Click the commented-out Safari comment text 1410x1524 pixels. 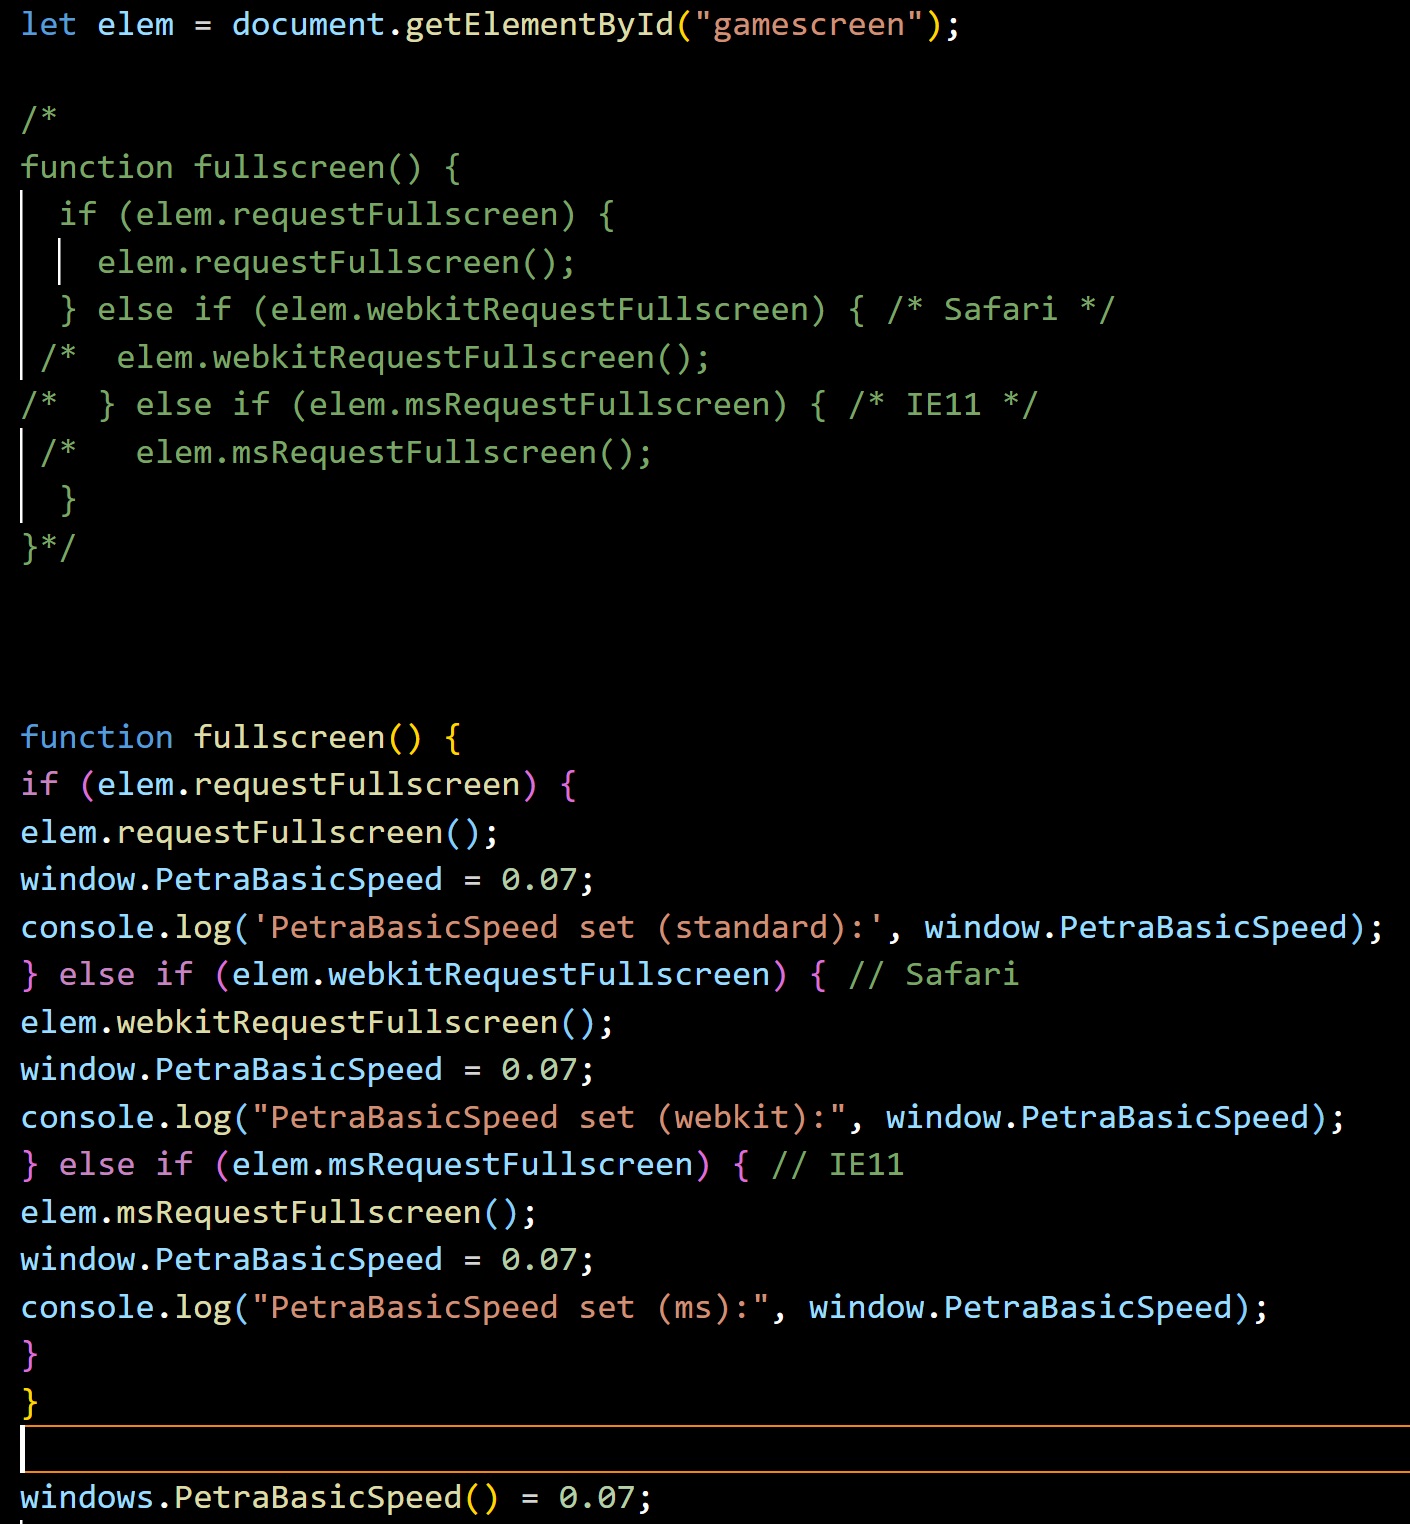point(1000,309)
